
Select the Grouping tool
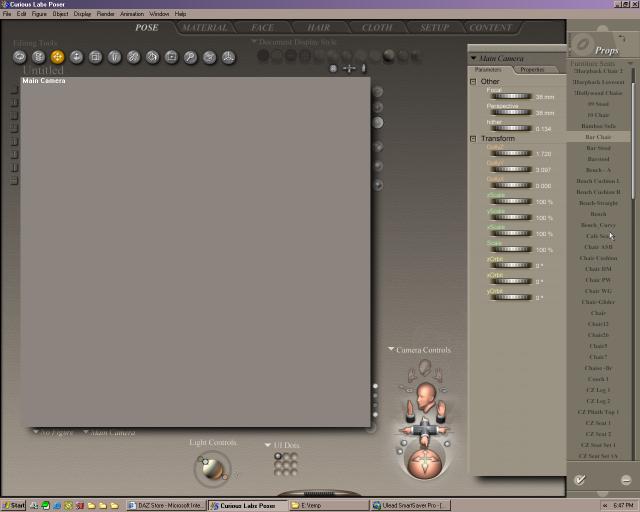click(171, 57)
